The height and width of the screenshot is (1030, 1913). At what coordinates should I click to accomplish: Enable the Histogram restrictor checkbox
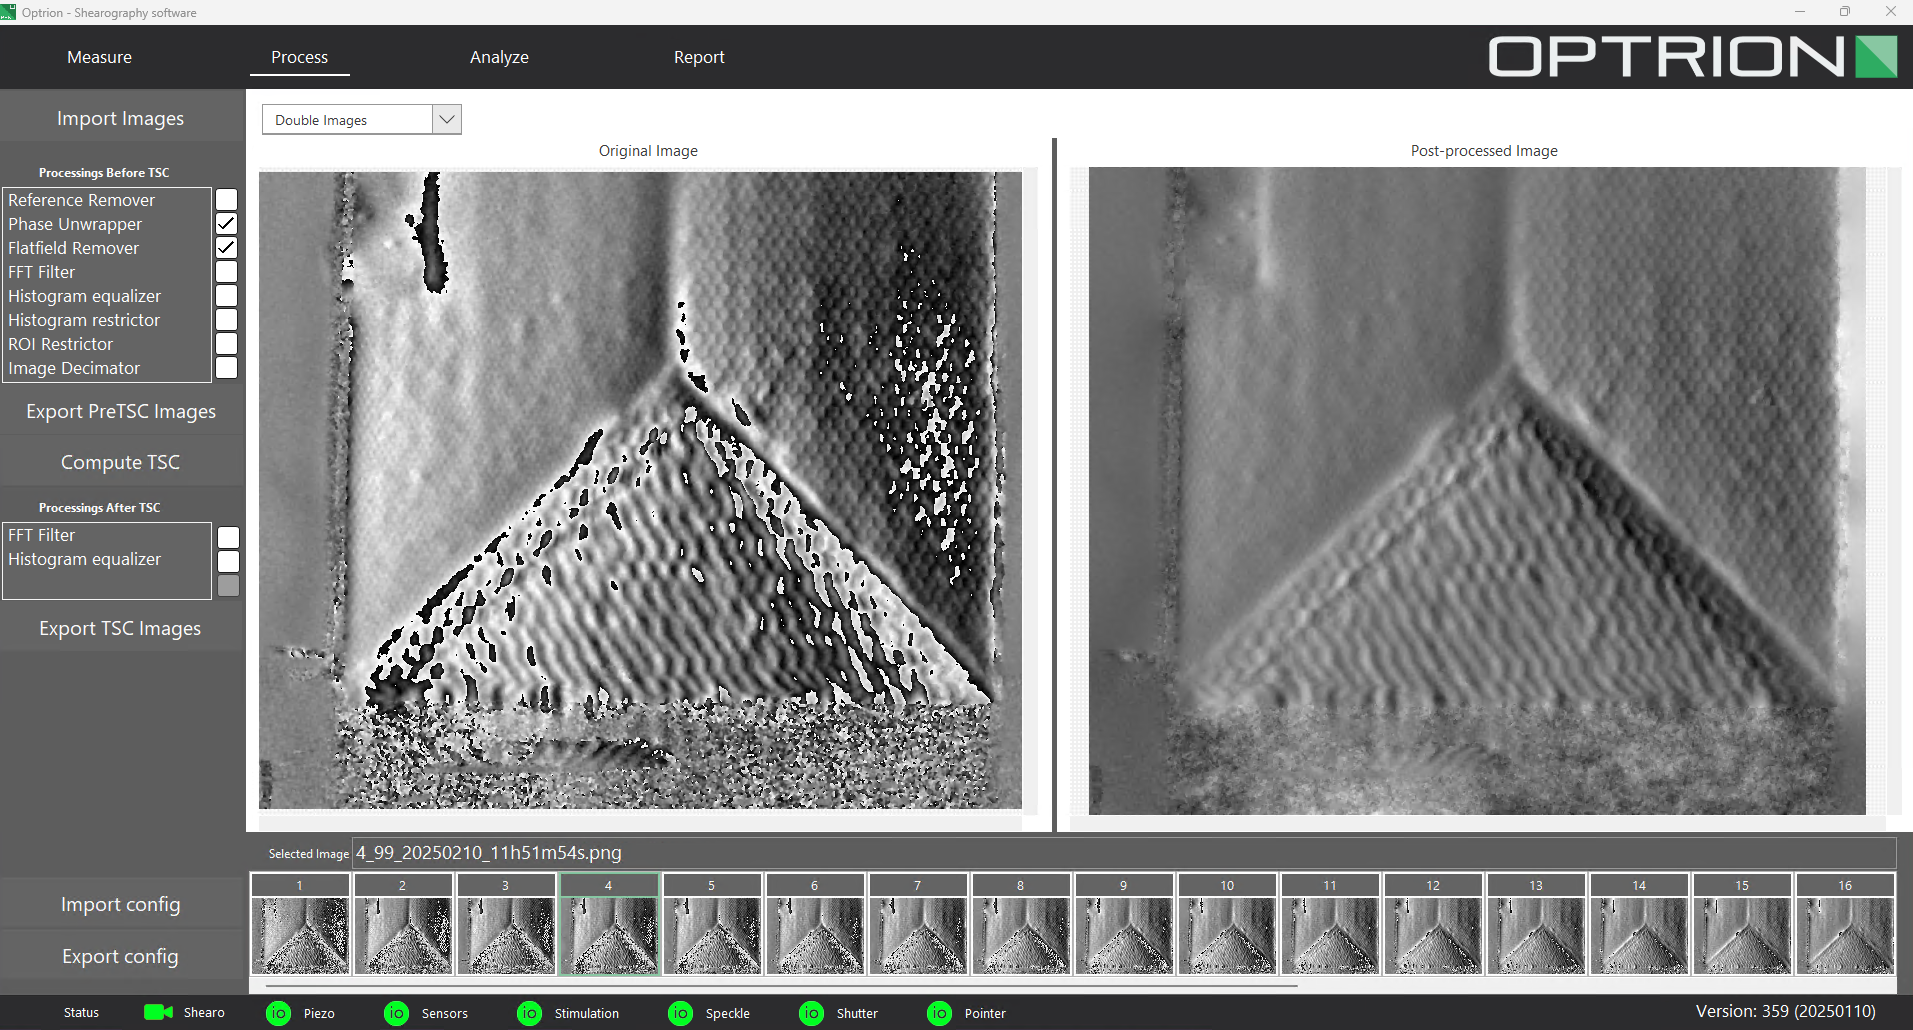[x=227, y=320]
